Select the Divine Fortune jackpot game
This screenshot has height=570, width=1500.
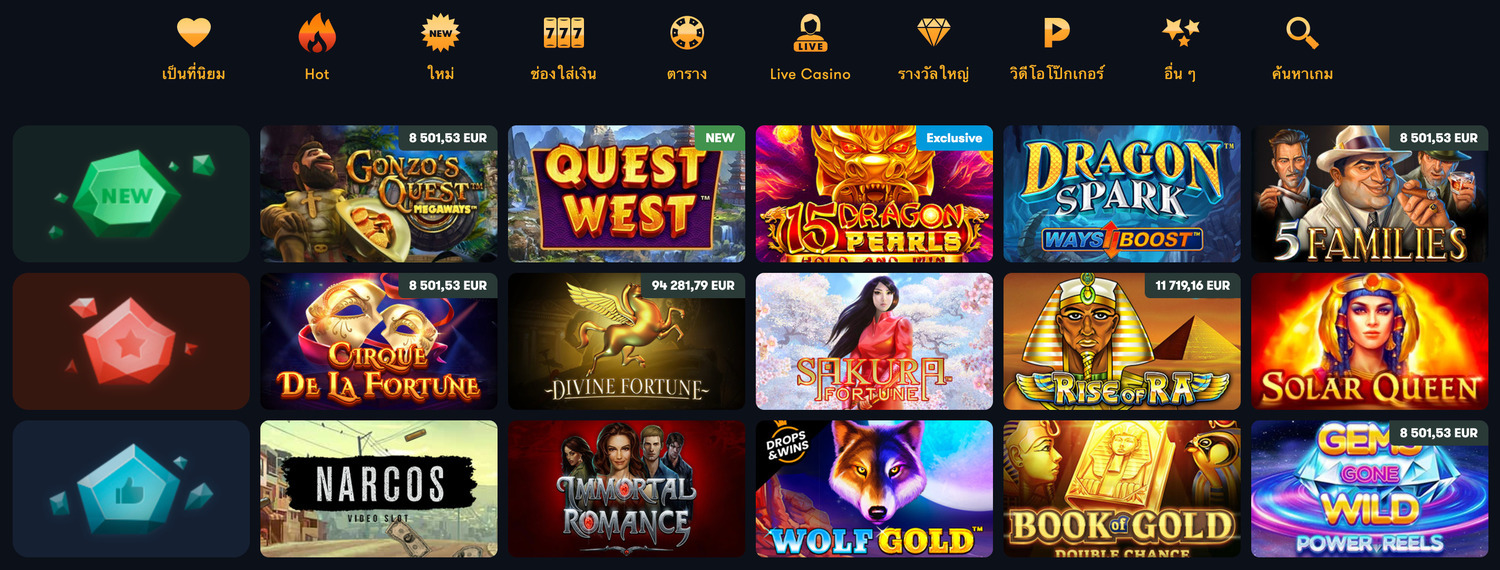(627, 341)
